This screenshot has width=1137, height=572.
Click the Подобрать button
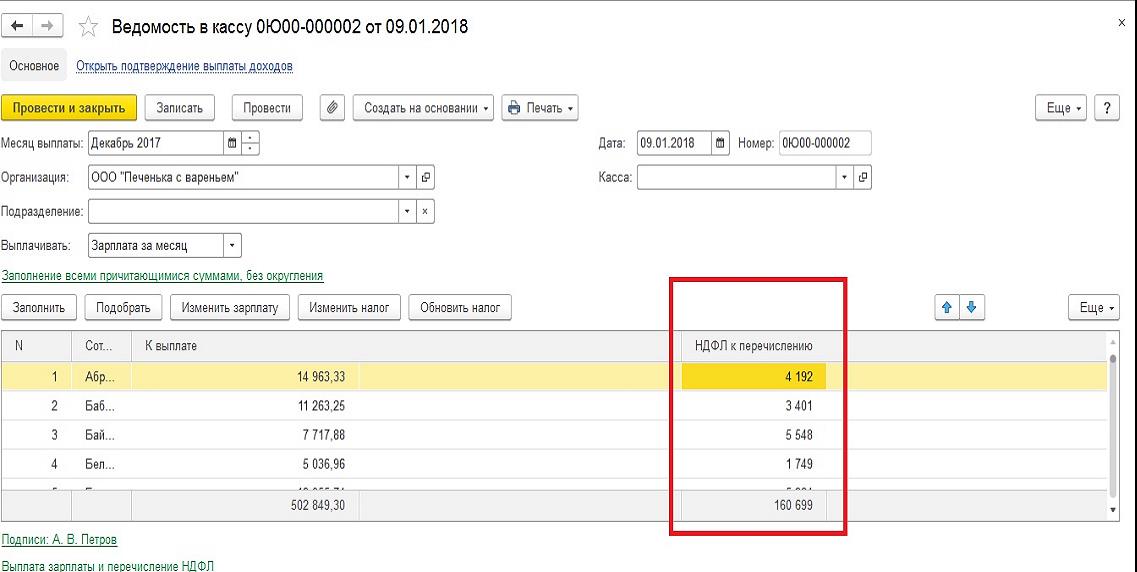123,307
